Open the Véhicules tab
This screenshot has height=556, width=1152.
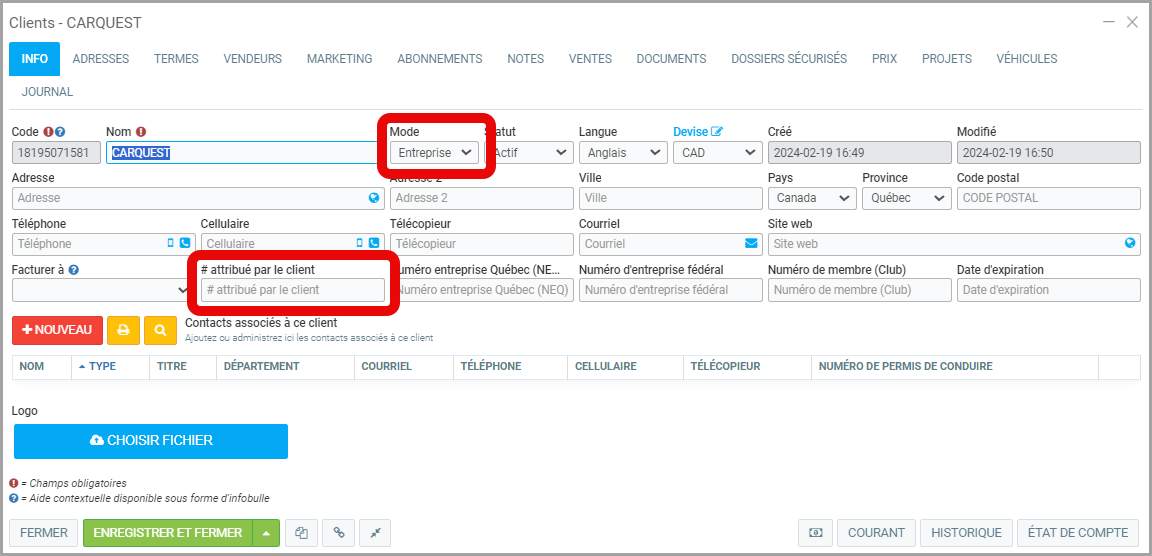(1026, 59)
